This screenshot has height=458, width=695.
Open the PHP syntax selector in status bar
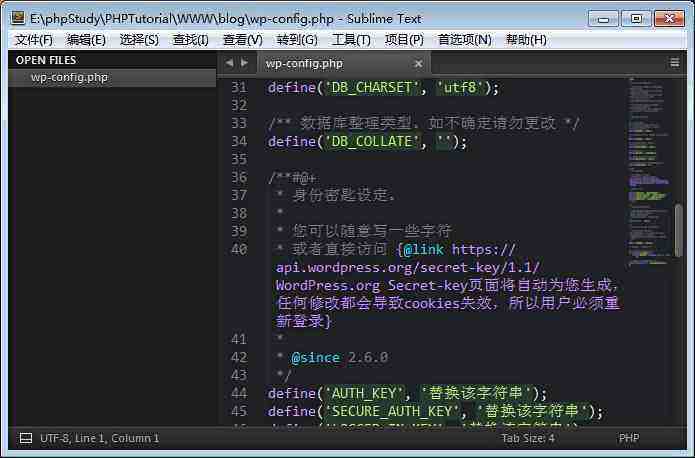(629, 438)
